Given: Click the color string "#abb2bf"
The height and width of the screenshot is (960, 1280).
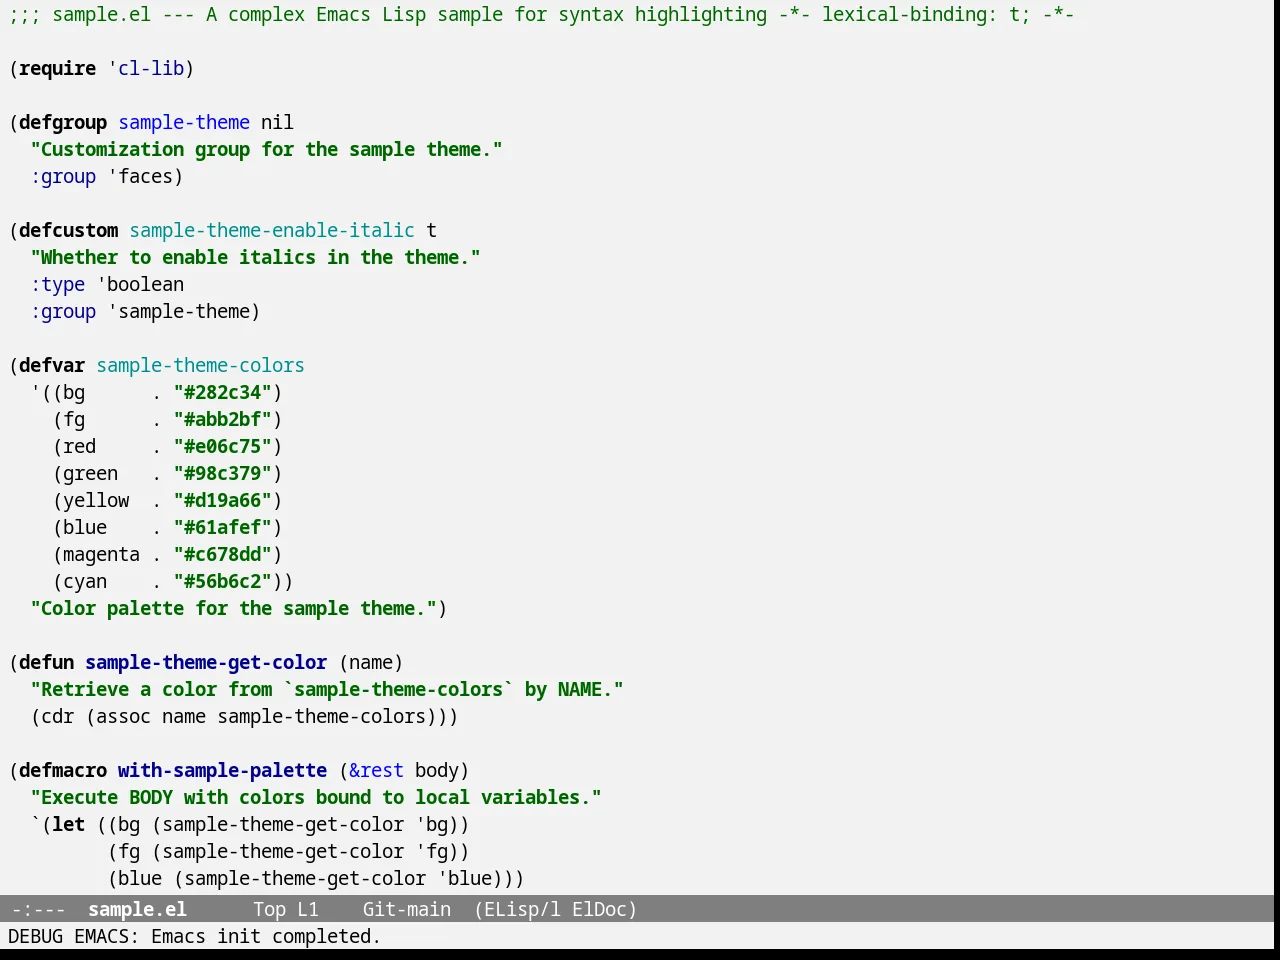Looking at the screenshot, I should (223, 419).
